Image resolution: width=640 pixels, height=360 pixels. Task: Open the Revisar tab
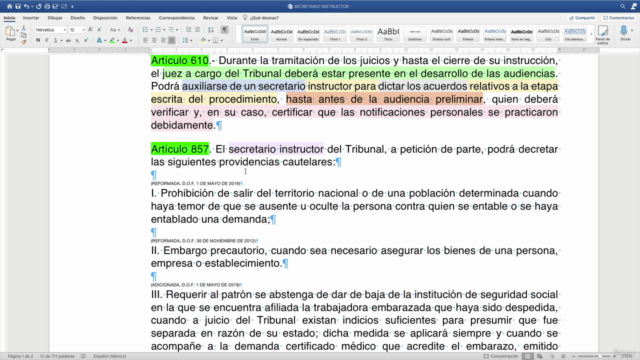coord(211,18)
